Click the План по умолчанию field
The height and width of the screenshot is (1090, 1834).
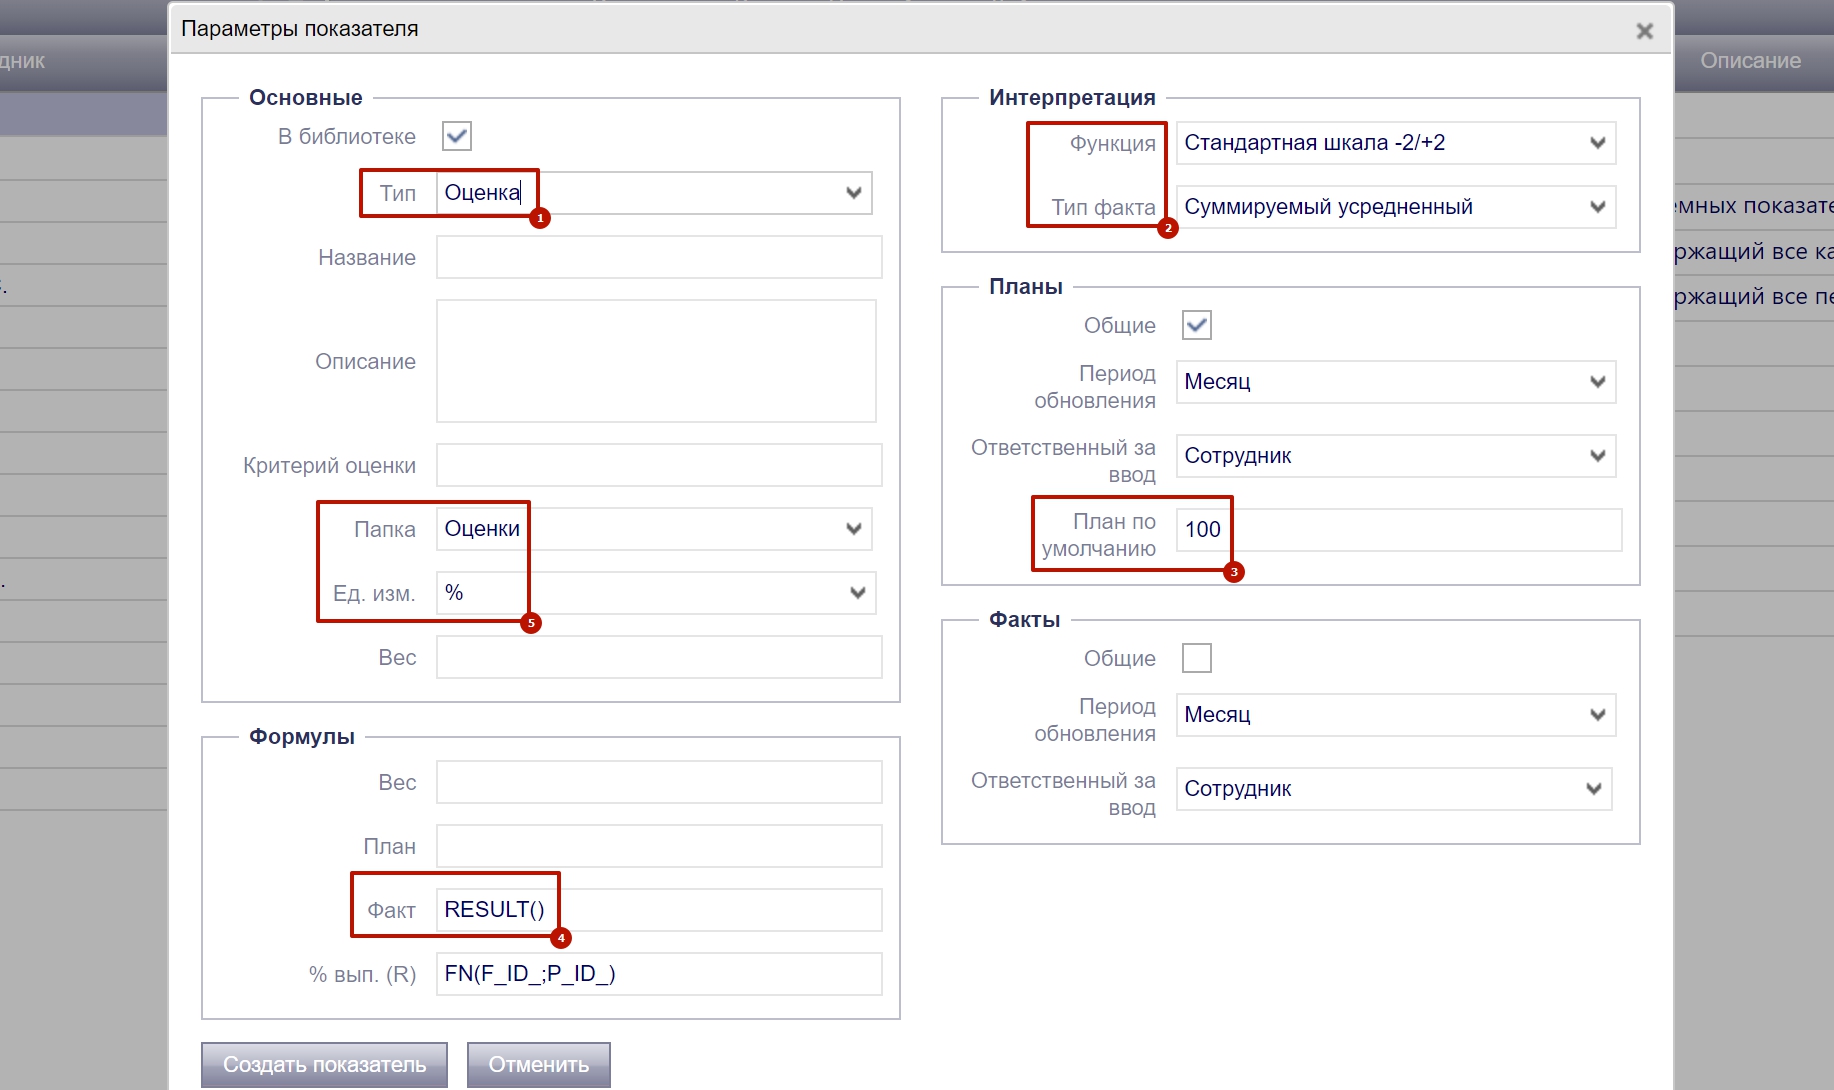[x=1397, y=530]
